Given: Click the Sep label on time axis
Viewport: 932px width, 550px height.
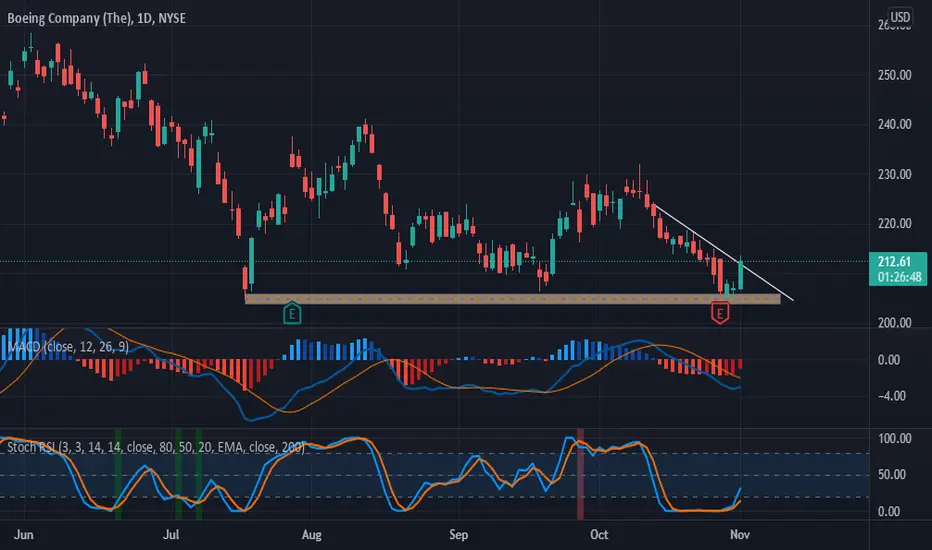Looking at the screenshot, I should [458, 535].
